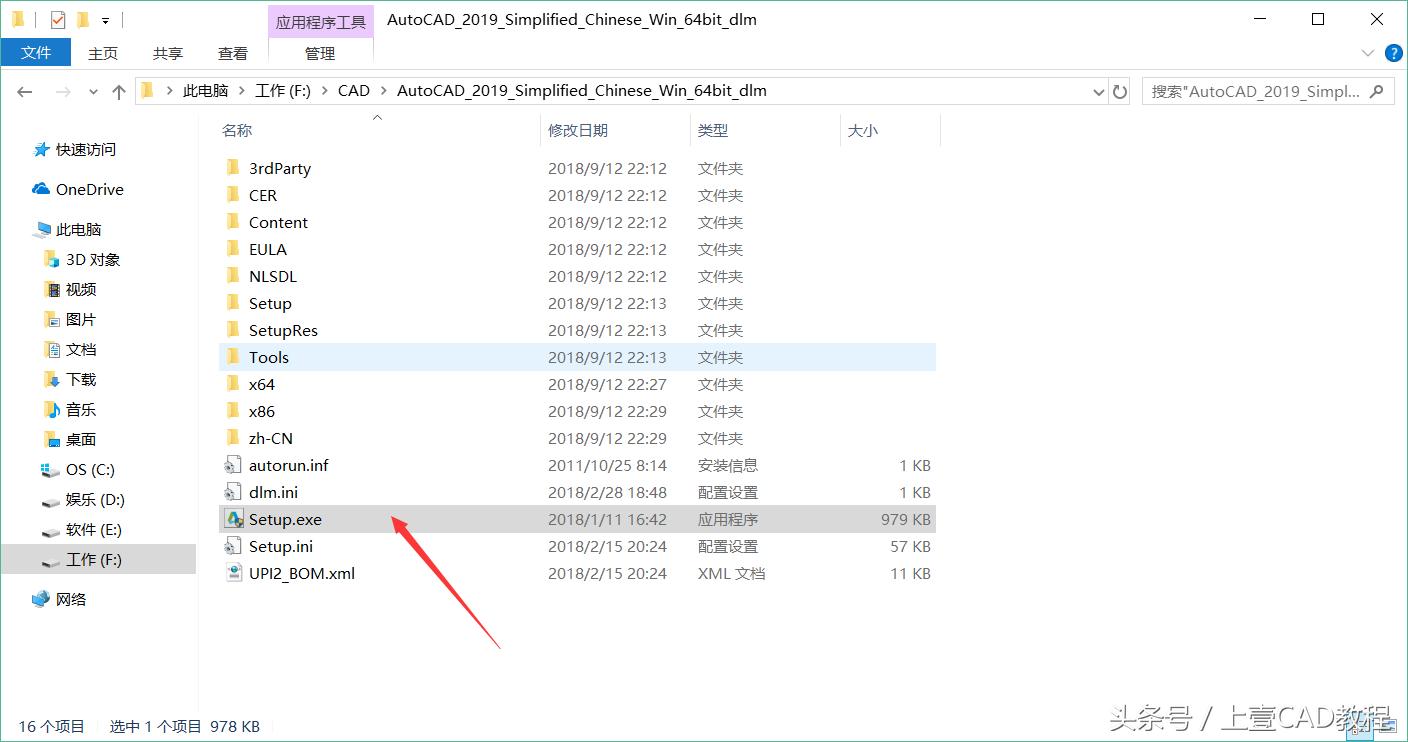Viewport: 1408px width, 742px height.
Task: Click inside the search box
Action: pos(1260,90)
